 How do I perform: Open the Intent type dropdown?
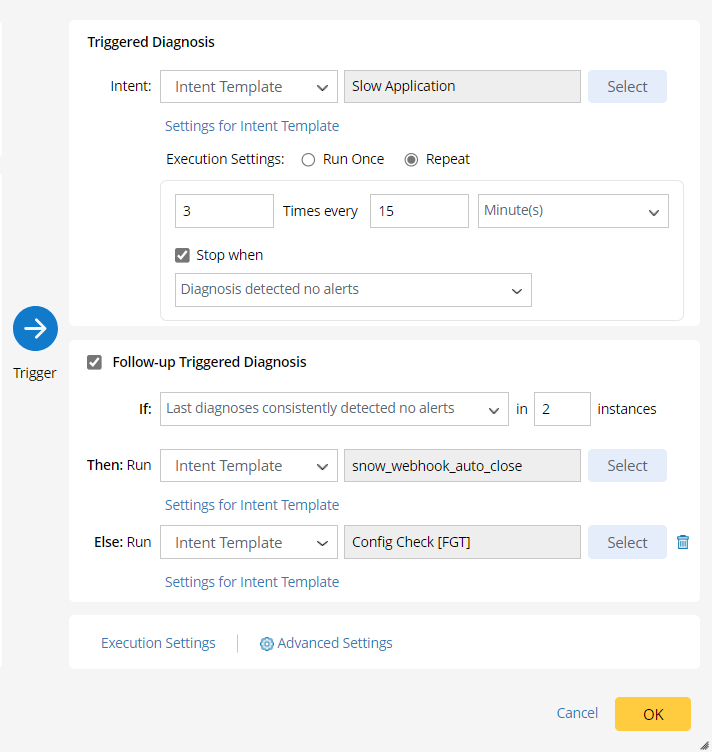tap(249, 87)
